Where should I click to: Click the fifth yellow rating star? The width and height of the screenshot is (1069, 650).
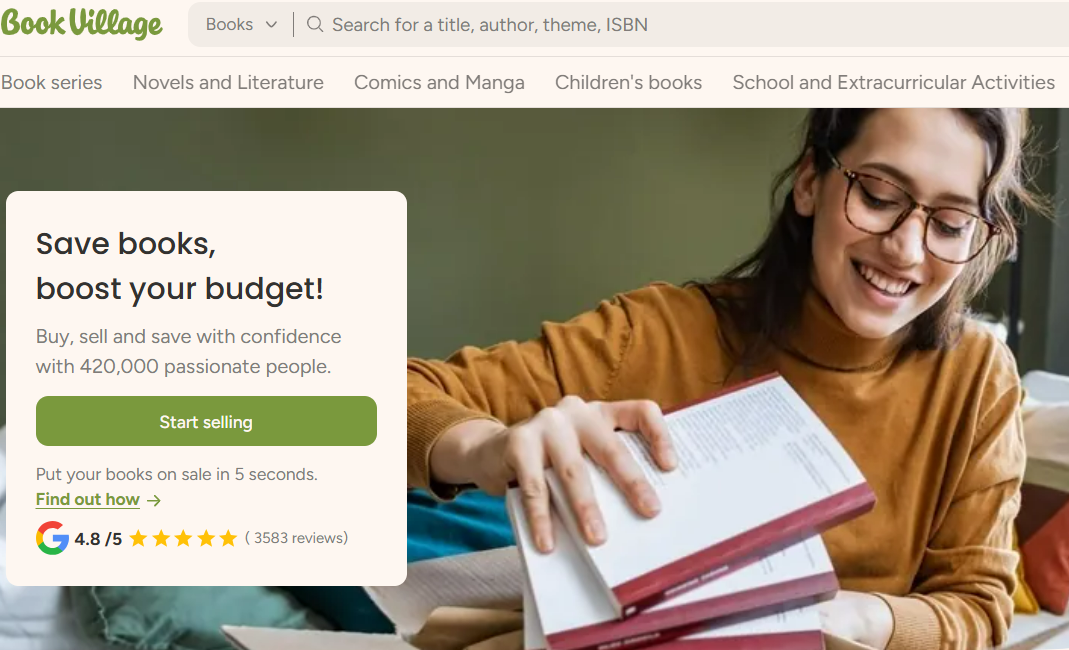point(228,538)
